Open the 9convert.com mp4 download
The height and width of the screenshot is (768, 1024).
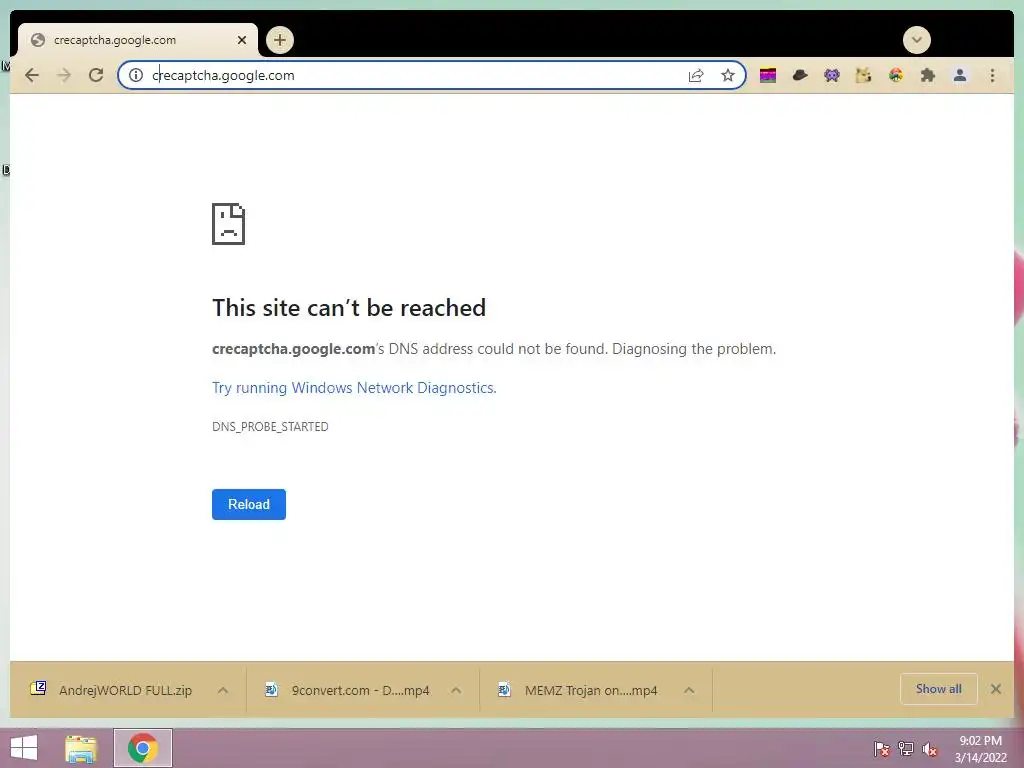pos(347,690)
